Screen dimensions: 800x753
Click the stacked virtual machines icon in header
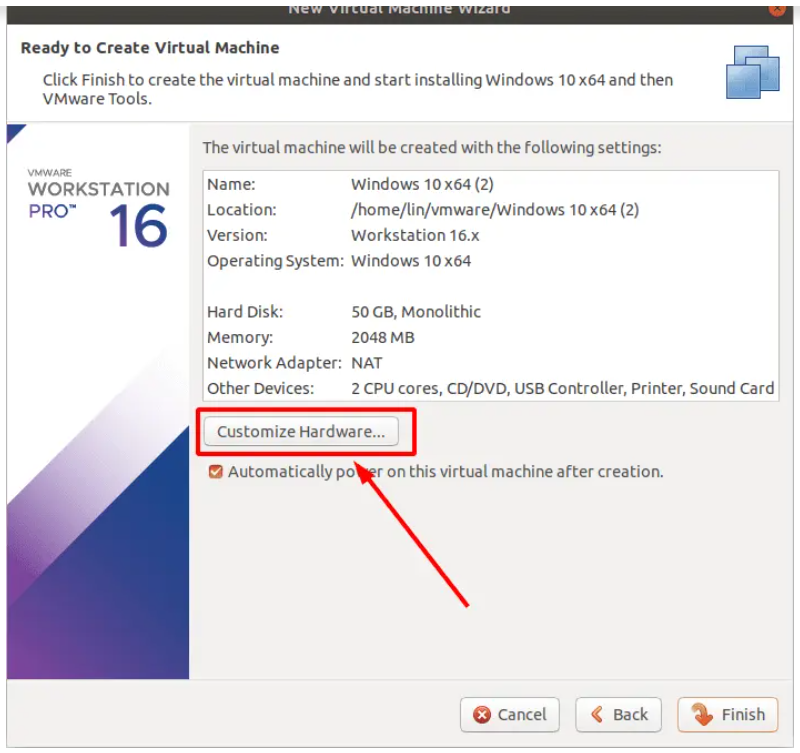point(753,72)
